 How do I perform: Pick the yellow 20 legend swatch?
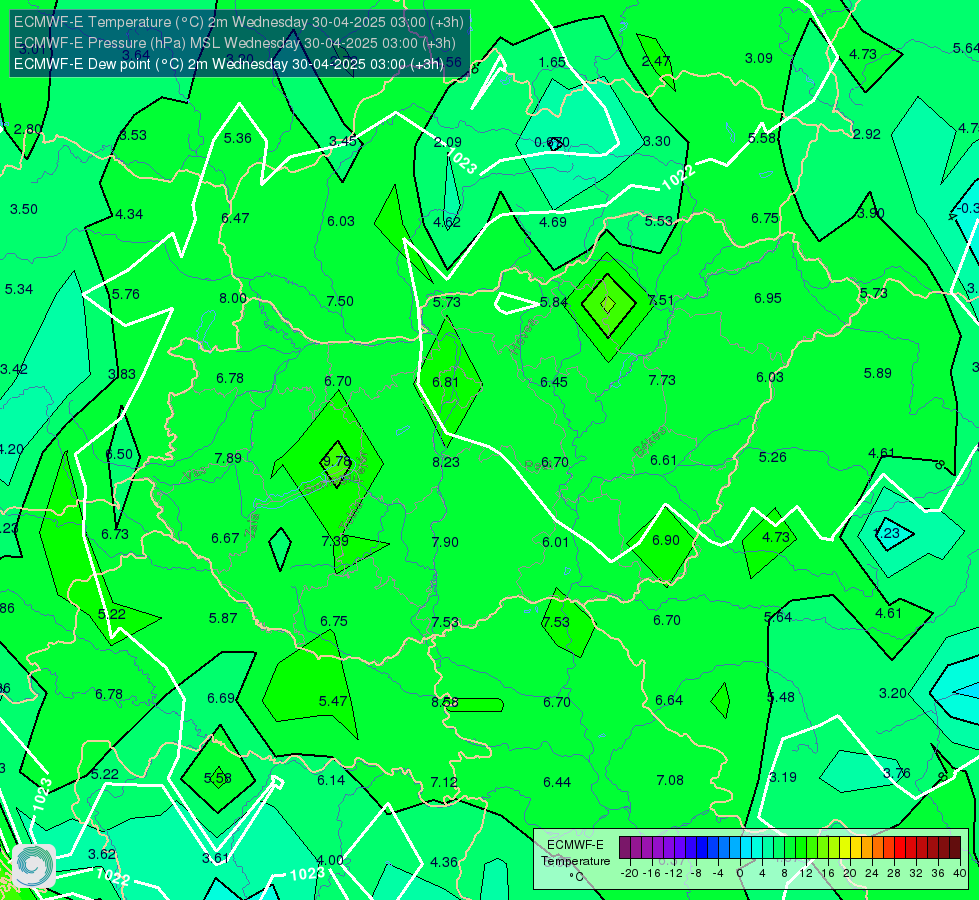845,848
